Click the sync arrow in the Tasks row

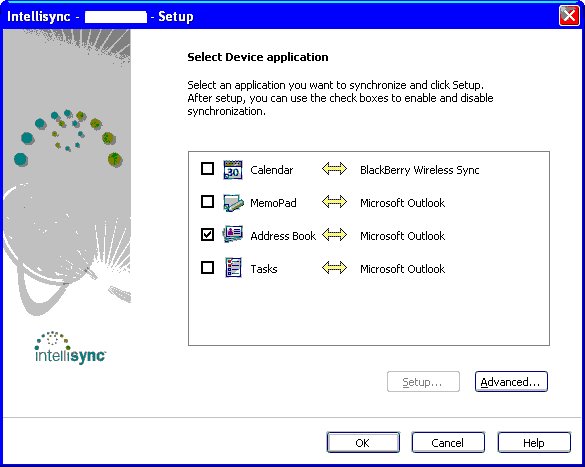click(x=334, y=267)
